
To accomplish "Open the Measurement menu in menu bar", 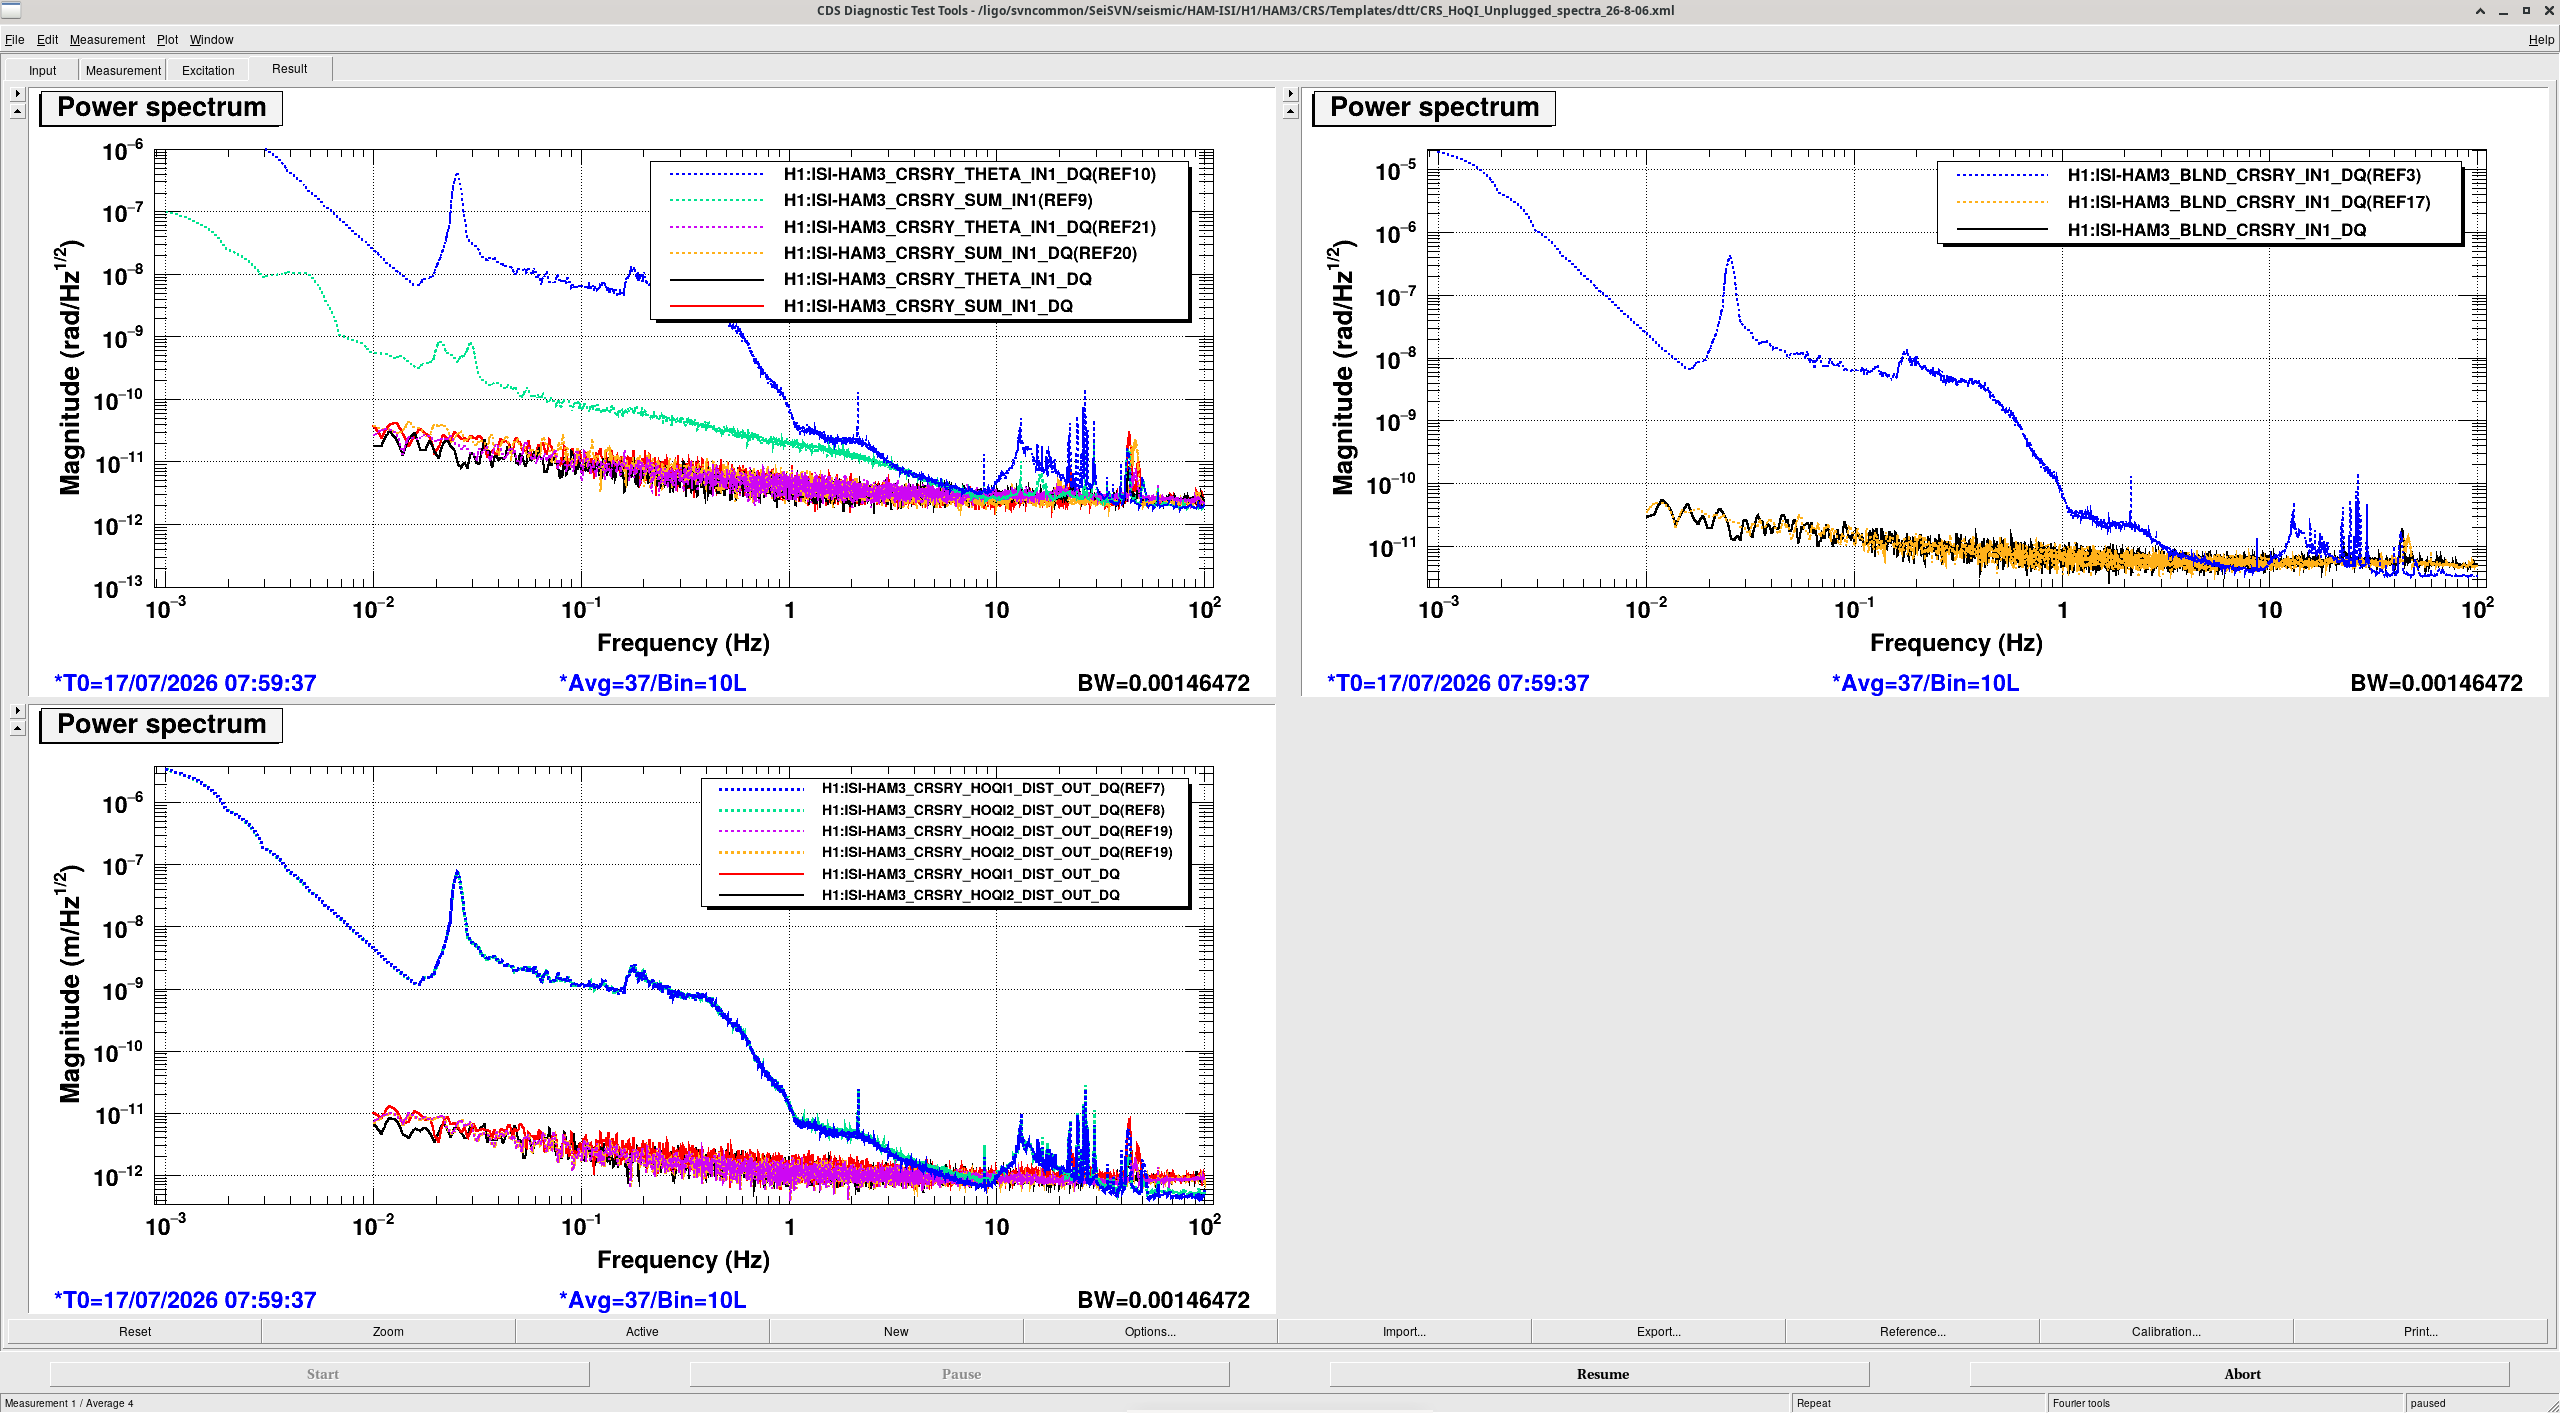I will pos(107,40).
